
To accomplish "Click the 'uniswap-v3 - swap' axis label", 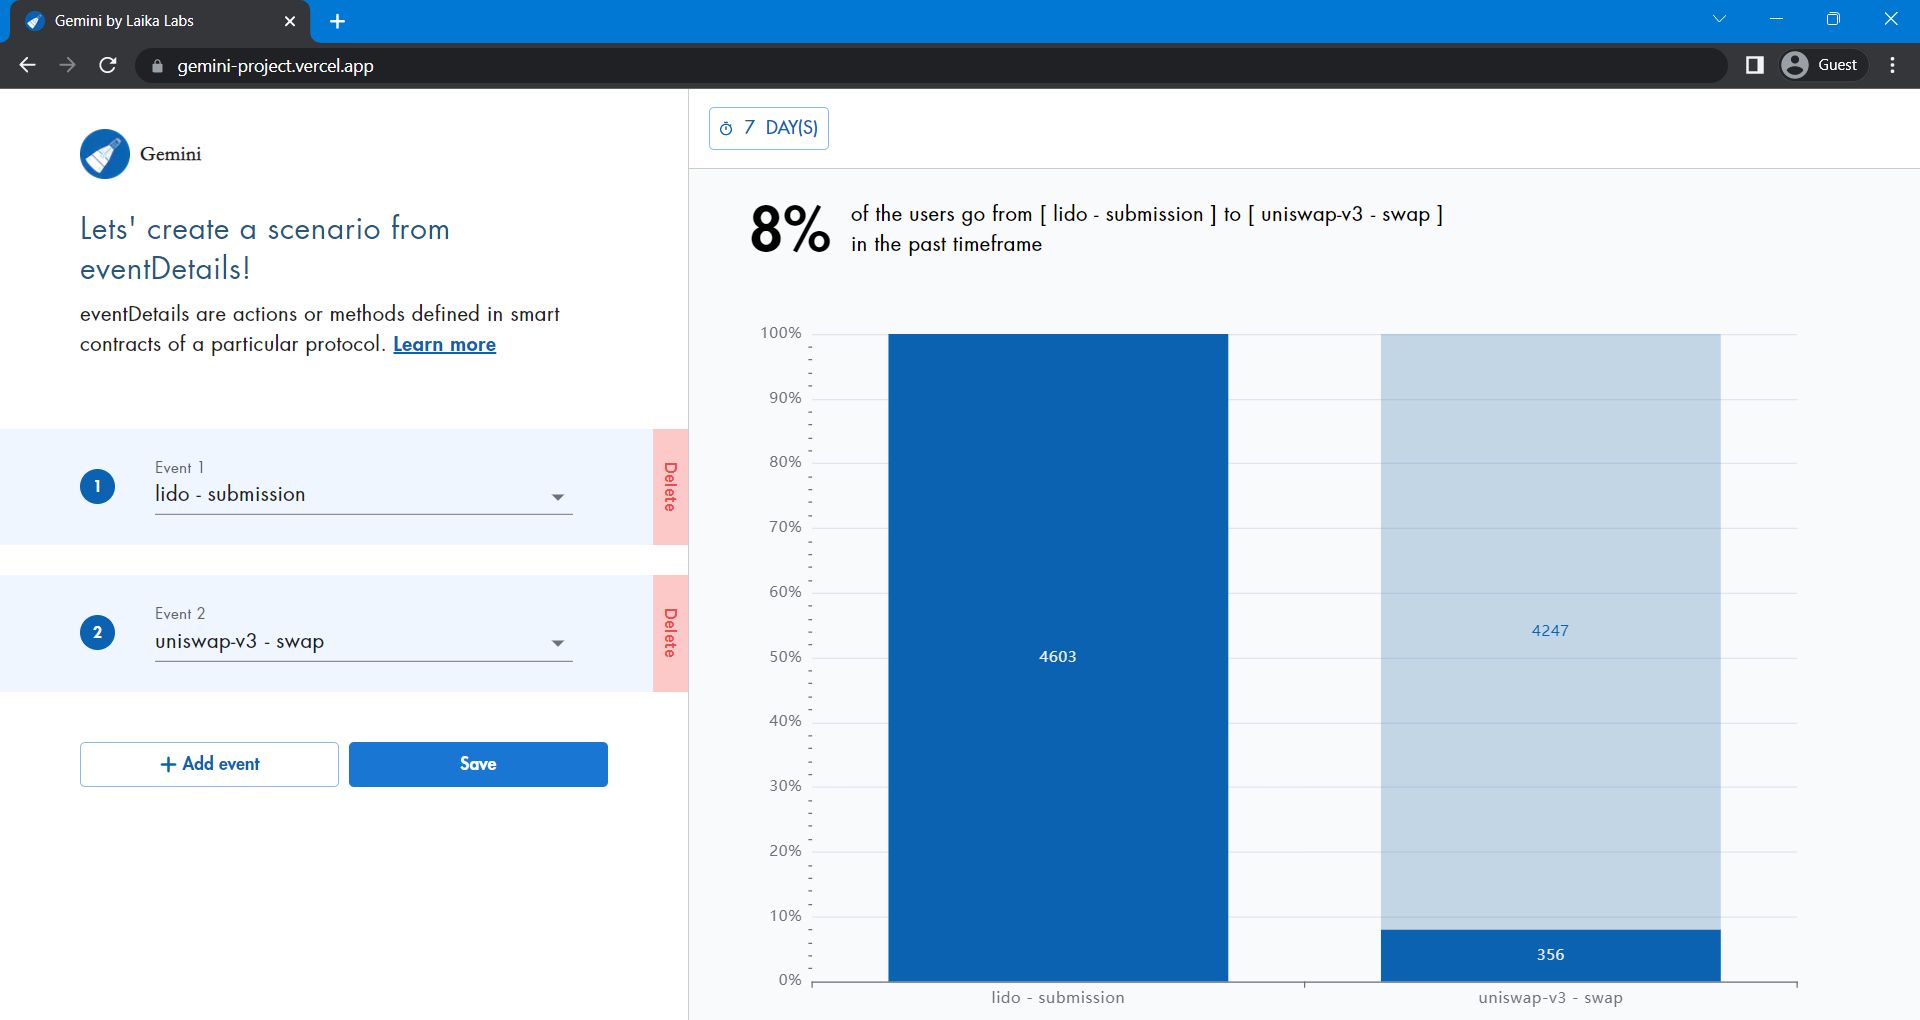I will [1550, 998].
